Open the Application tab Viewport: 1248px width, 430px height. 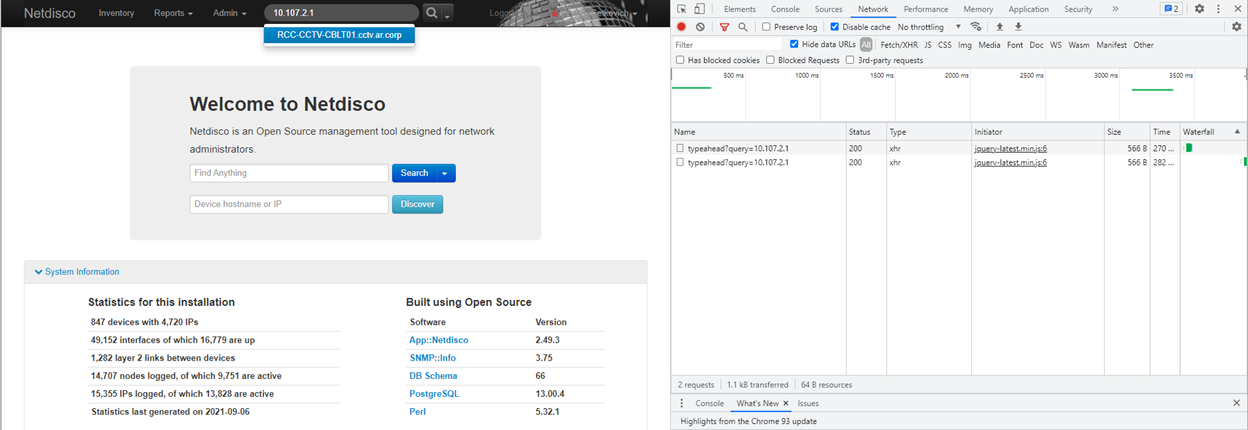(1029, 9)
